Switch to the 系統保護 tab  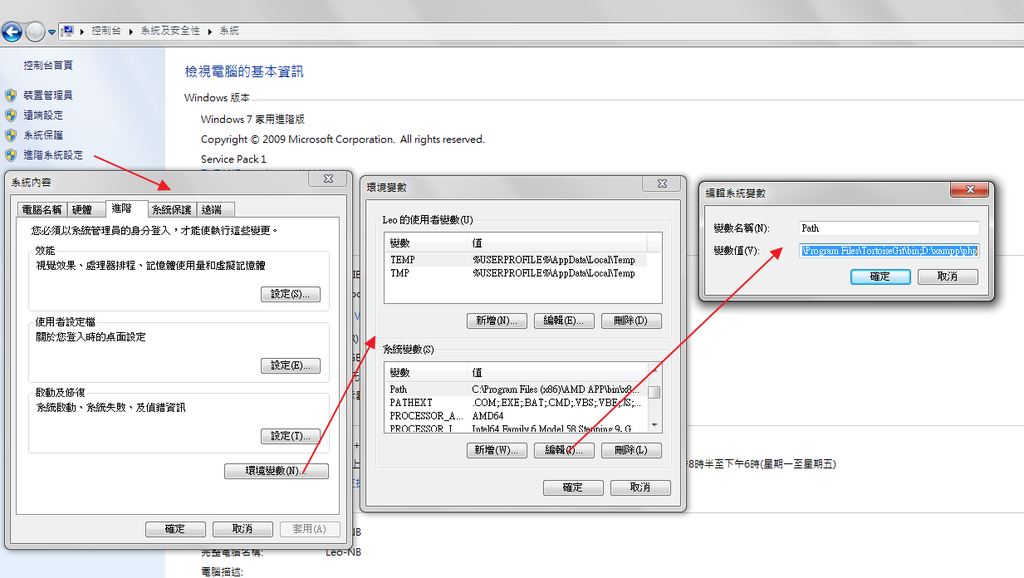172,210
